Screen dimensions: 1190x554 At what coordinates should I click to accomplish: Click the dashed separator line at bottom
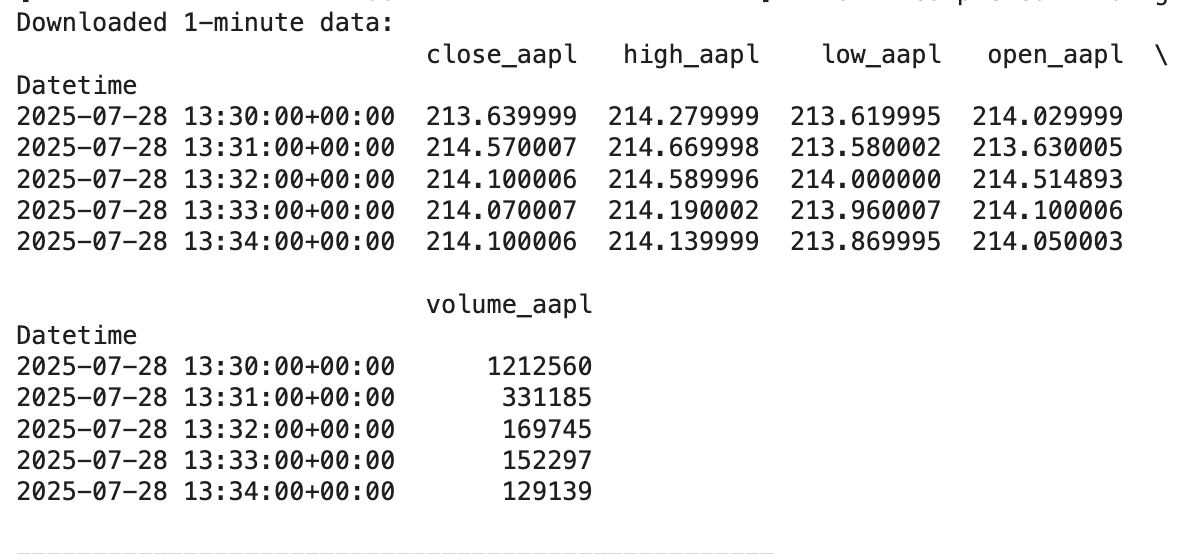[x=395, y=552]
